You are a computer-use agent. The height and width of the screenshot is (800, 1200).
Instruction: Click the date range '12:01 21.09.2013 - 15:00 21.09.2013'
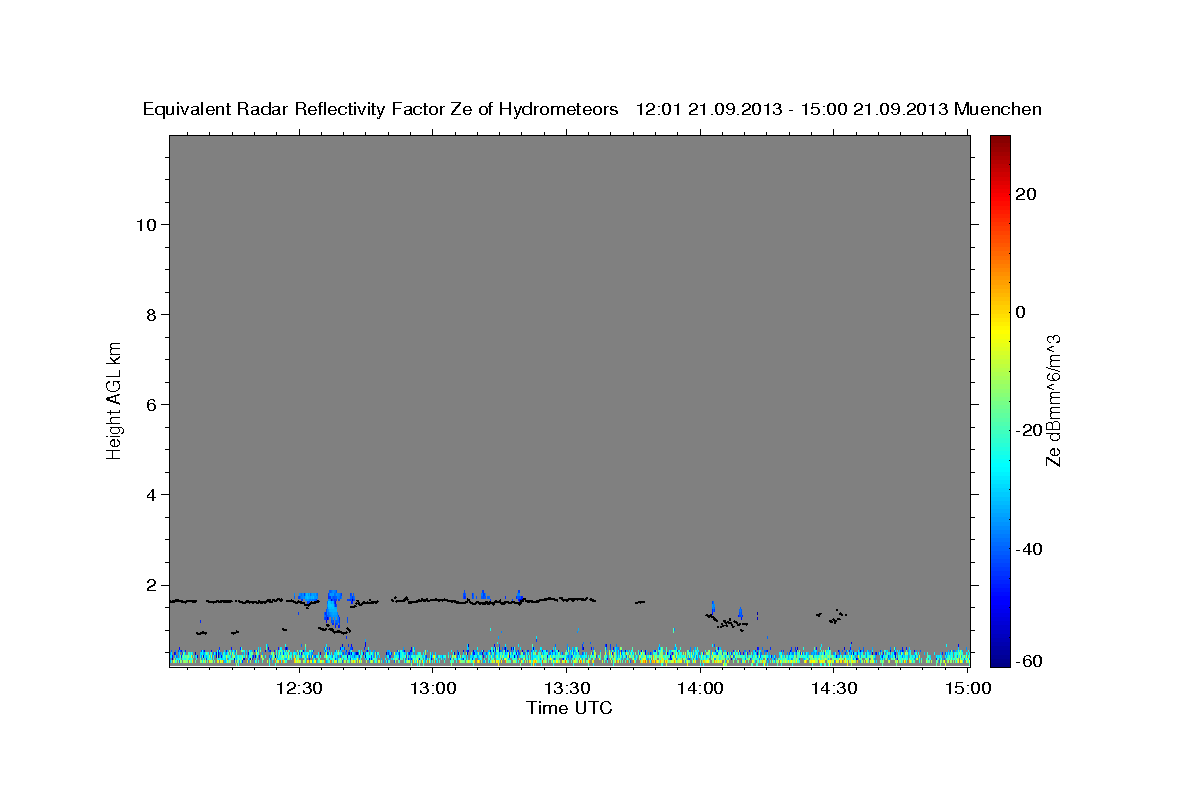pos(793,110)
